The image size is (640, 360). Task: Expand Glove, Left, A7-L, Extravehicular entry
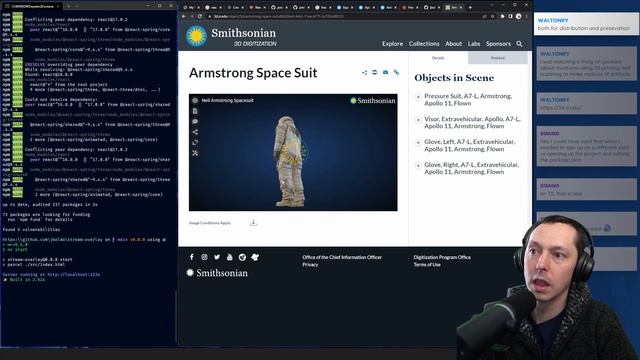(418, 142)
